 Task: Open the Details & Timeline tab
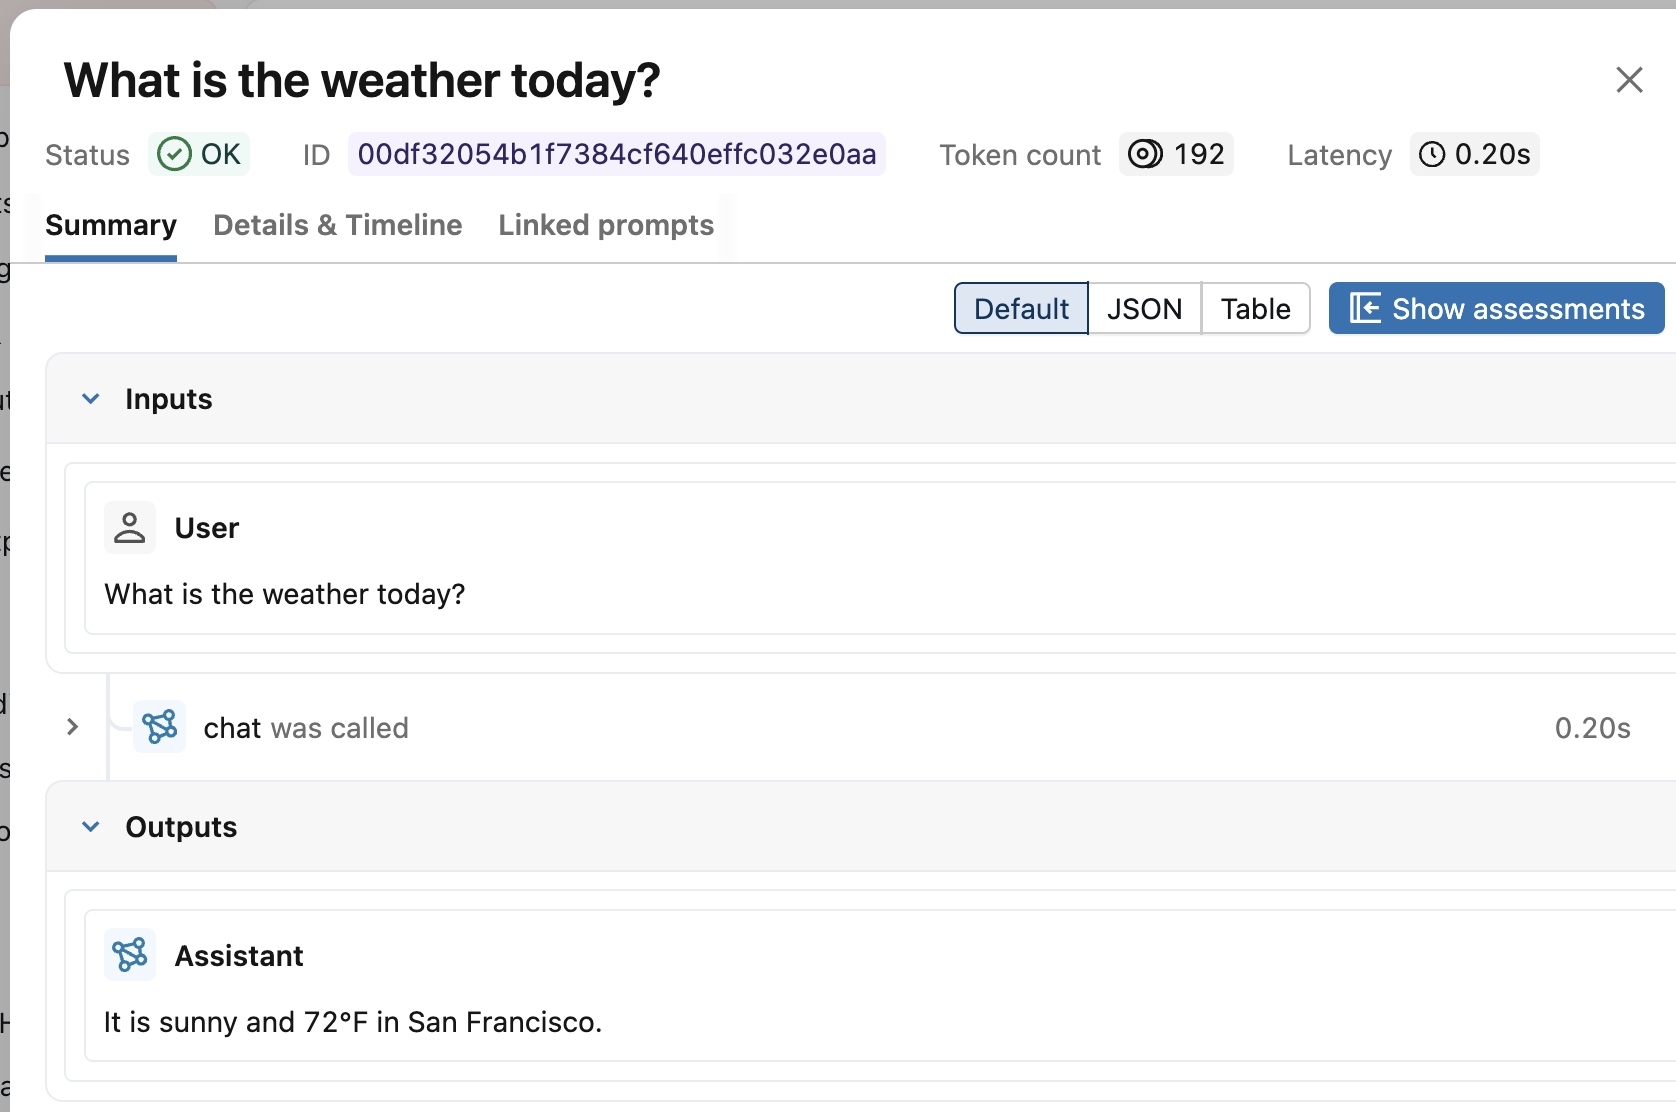point(338,225)
